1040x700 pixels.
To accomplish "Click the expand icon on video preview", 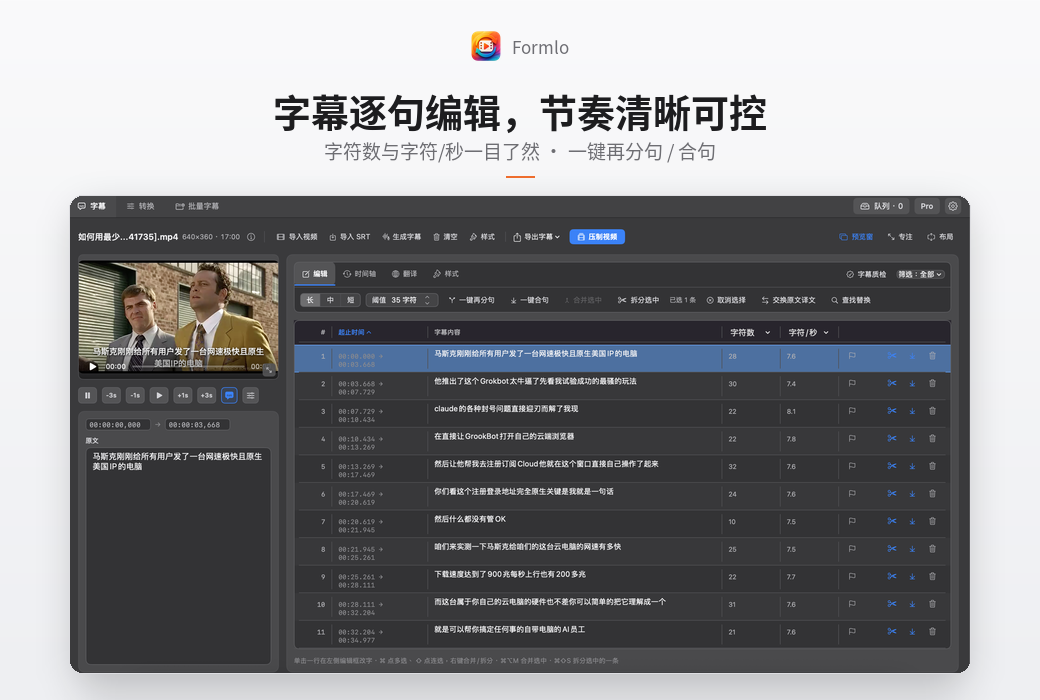I will (269, 370).
